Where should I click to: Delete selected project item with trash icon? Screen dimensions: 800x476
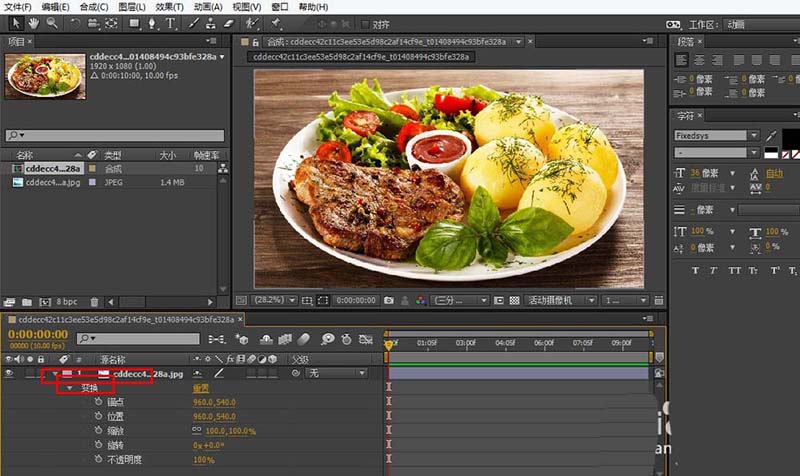point(94,302)
